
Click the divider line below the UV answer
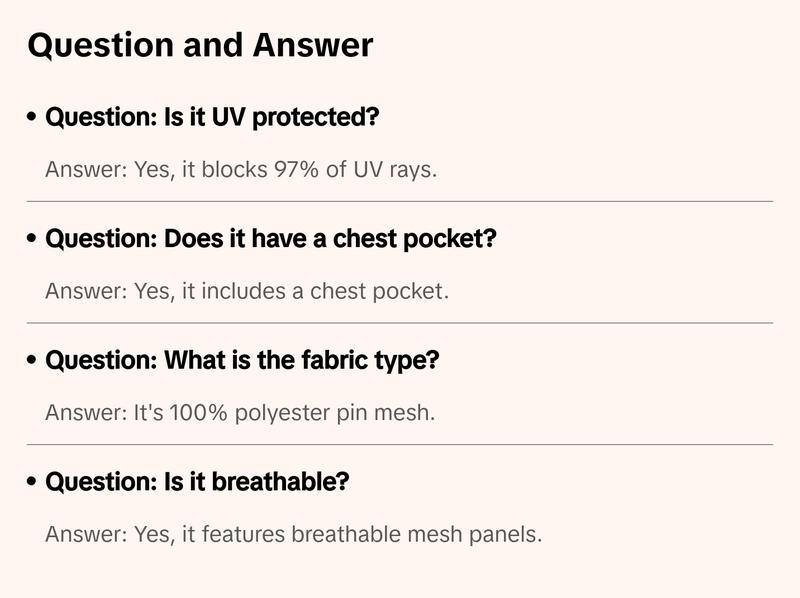400,201
